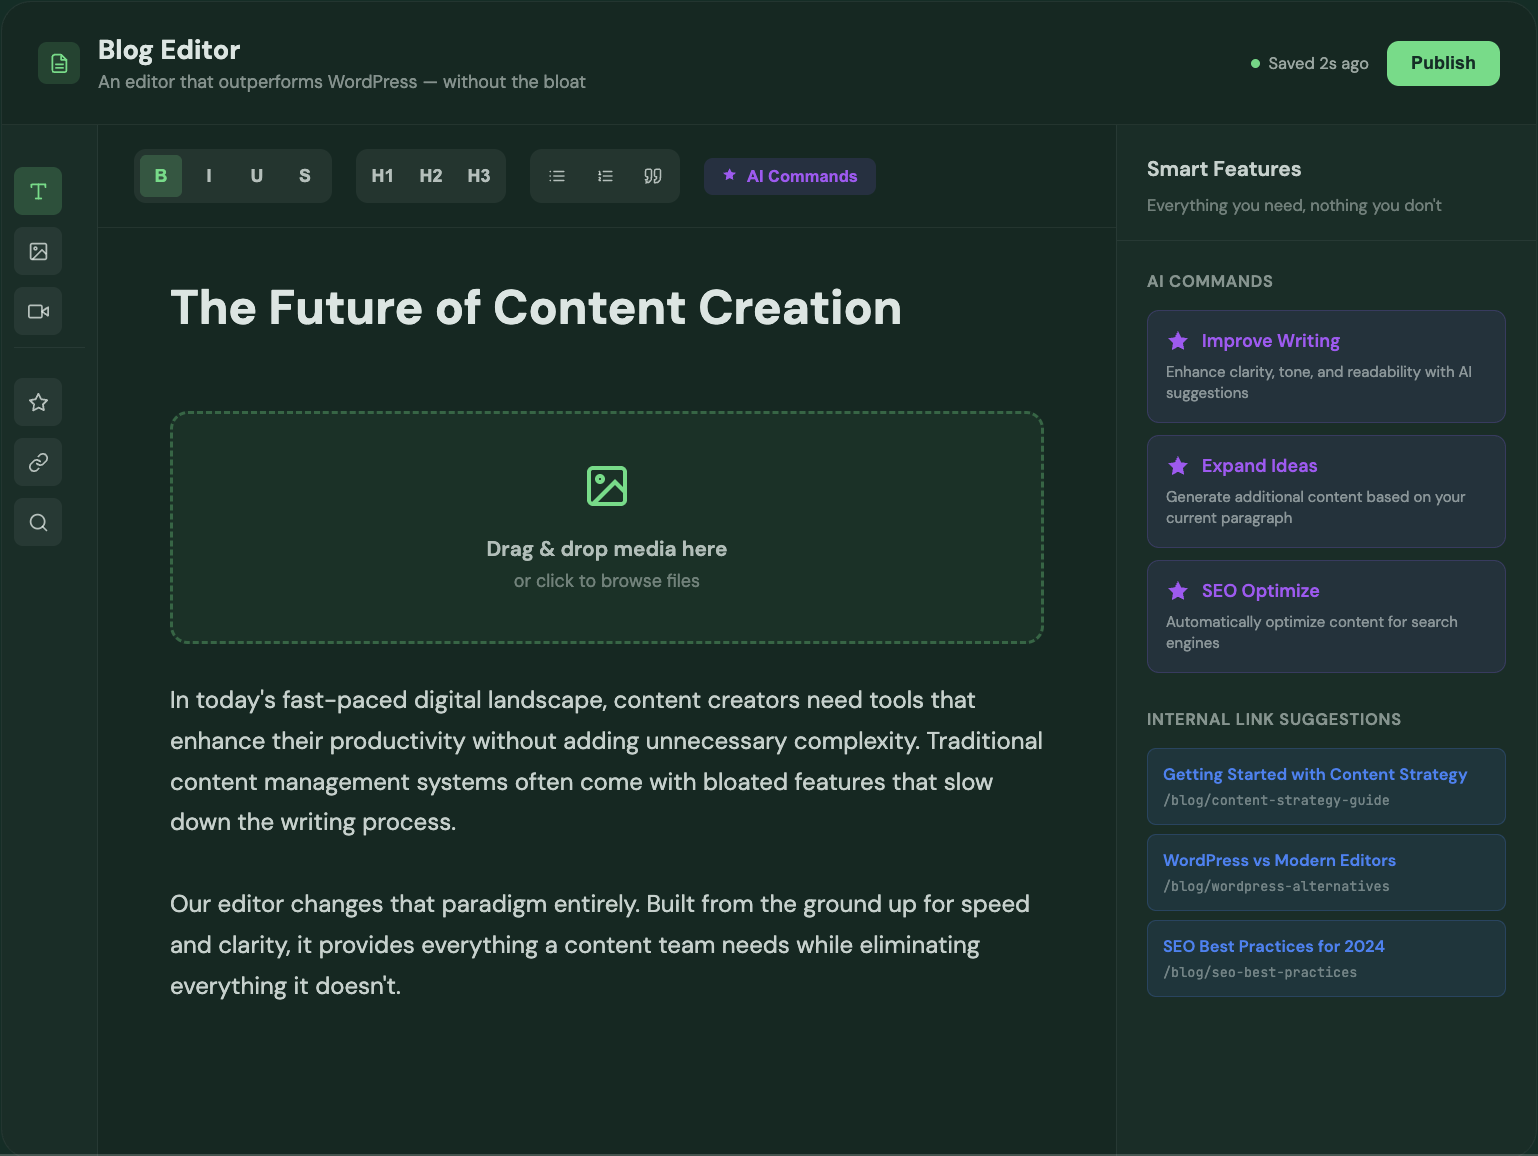Toggle bold formatting

[161, 176]
